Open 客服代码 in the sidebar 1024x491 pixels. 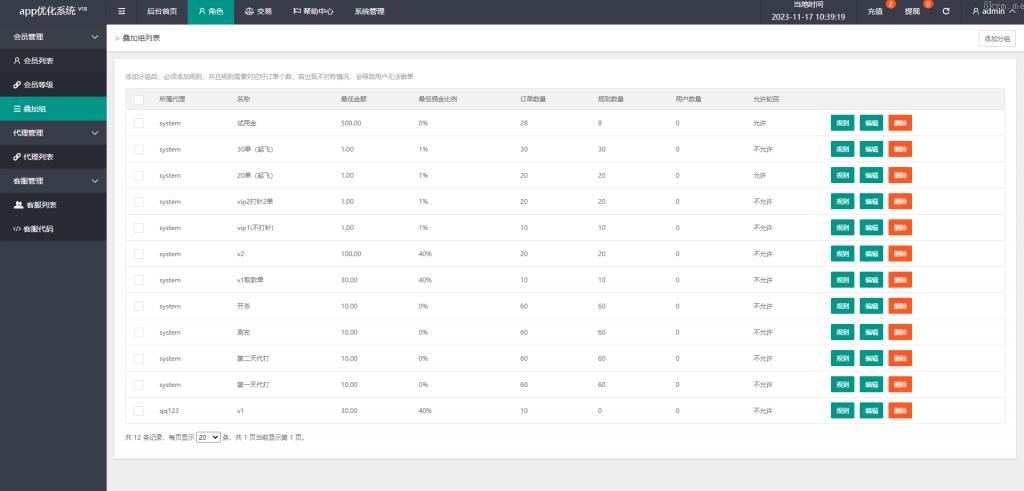click(x=38, y=229)
